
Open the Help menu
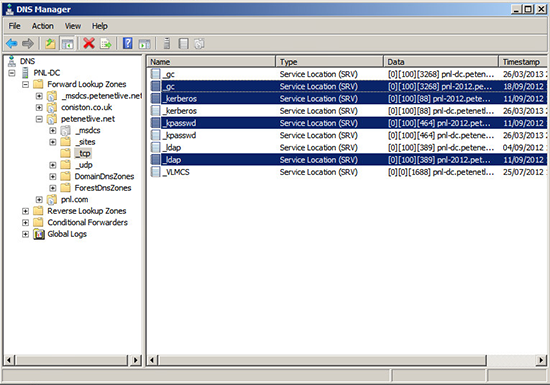click(100, 26)
